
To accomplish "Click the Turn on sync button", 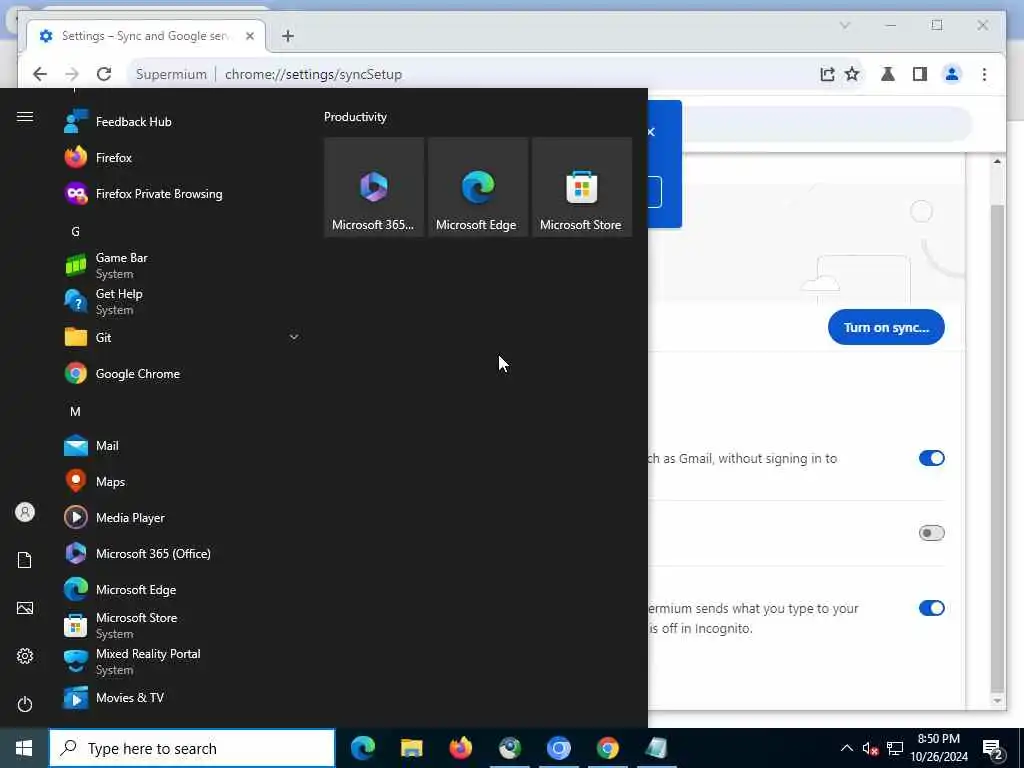I will tap(886, 327).
